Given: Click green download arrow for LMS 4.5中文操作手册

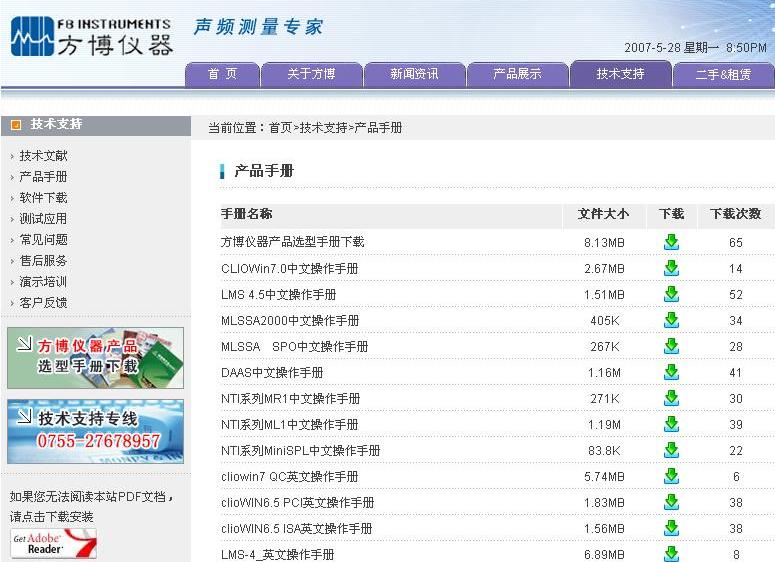Looking at the screenshot, I should 671,294.
